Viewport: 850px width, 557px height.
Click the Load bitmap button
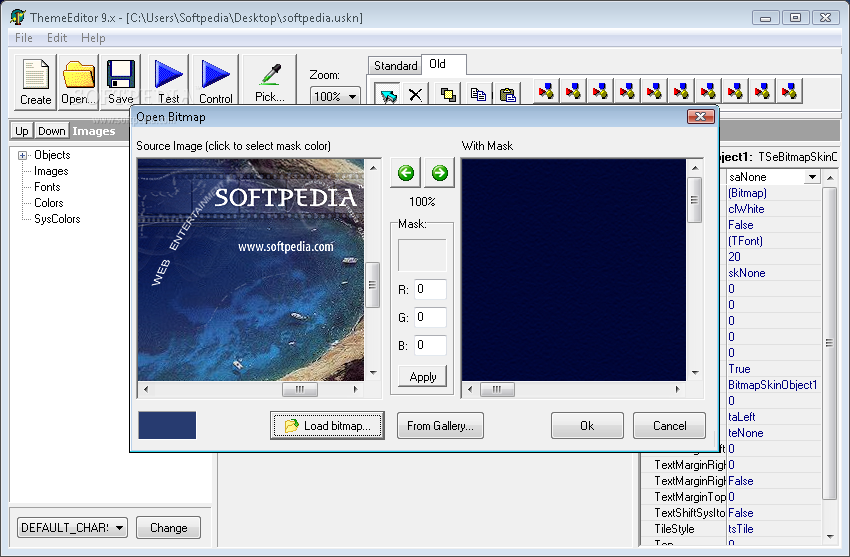[x=327, y=425]
